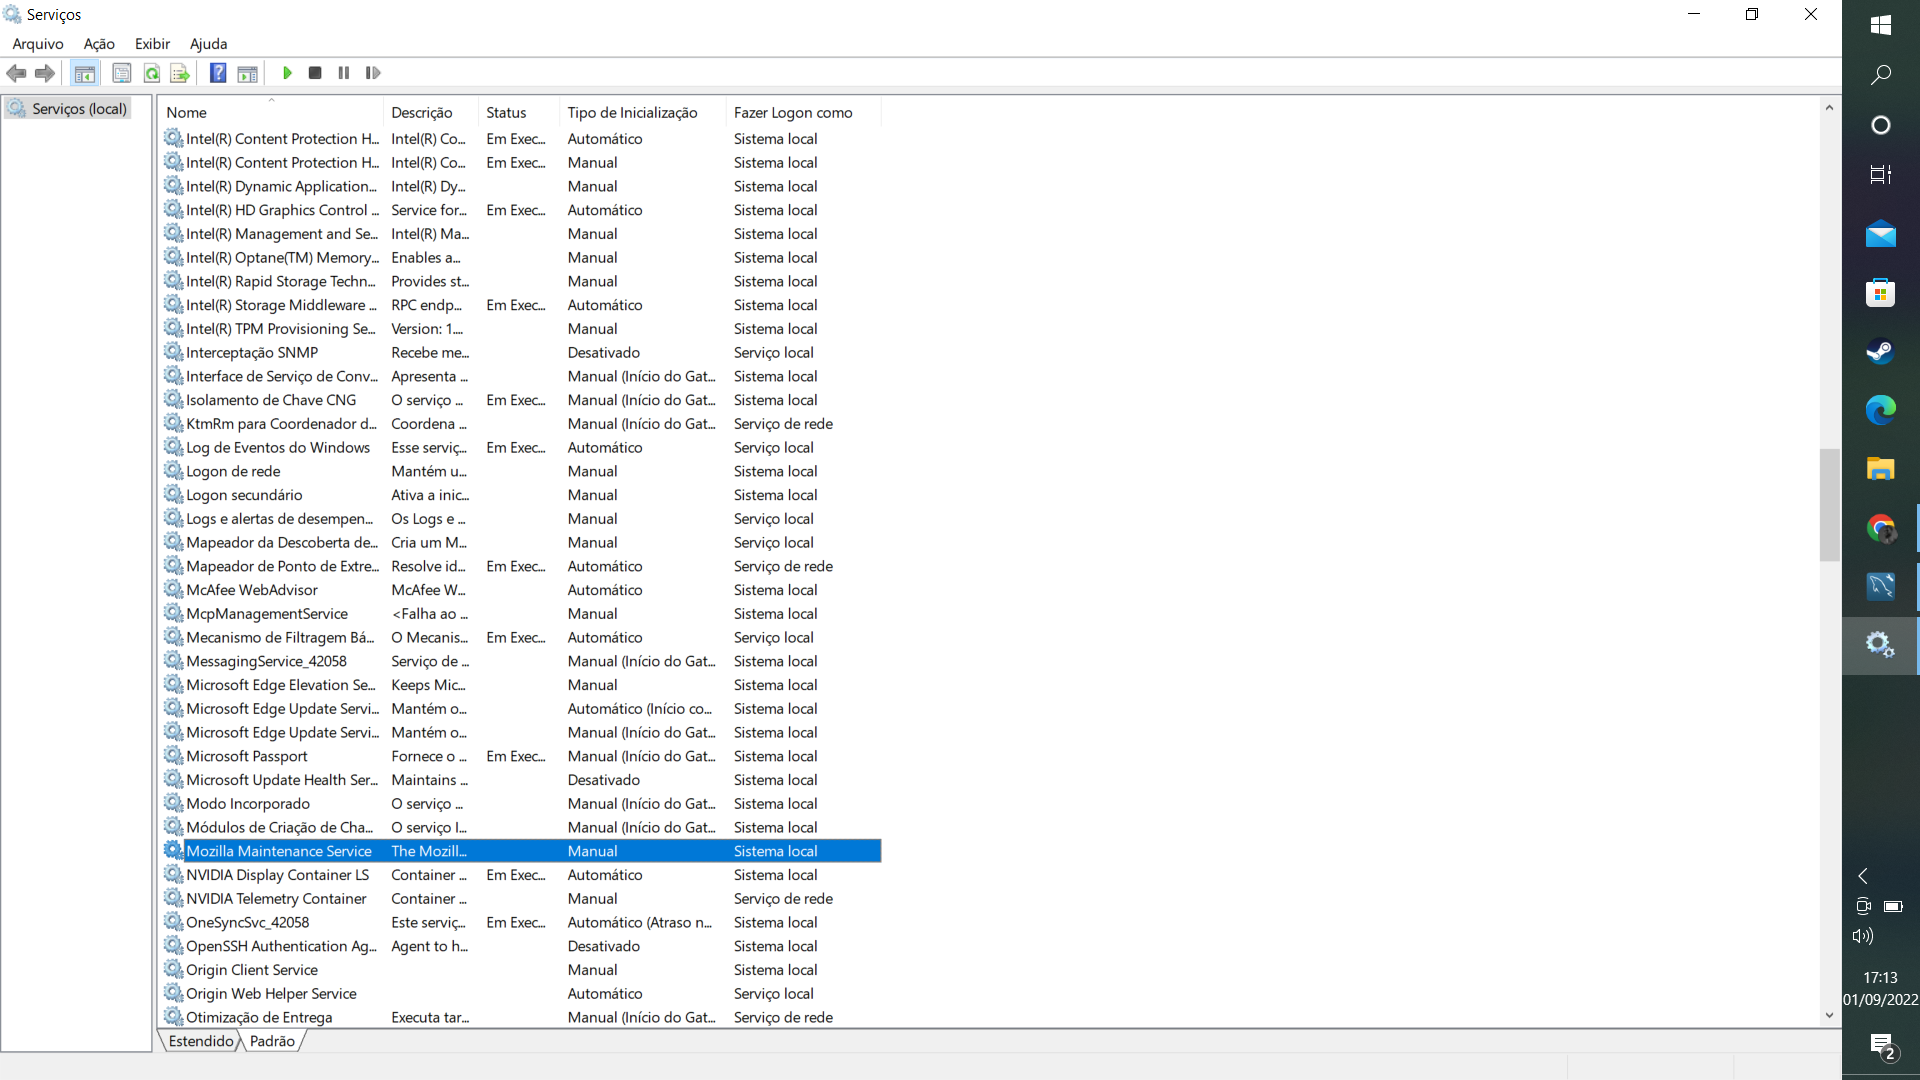This screenshot has width=1920, height=1080.
Task: Open the Ação menu
Action: (x=99, y=44)
